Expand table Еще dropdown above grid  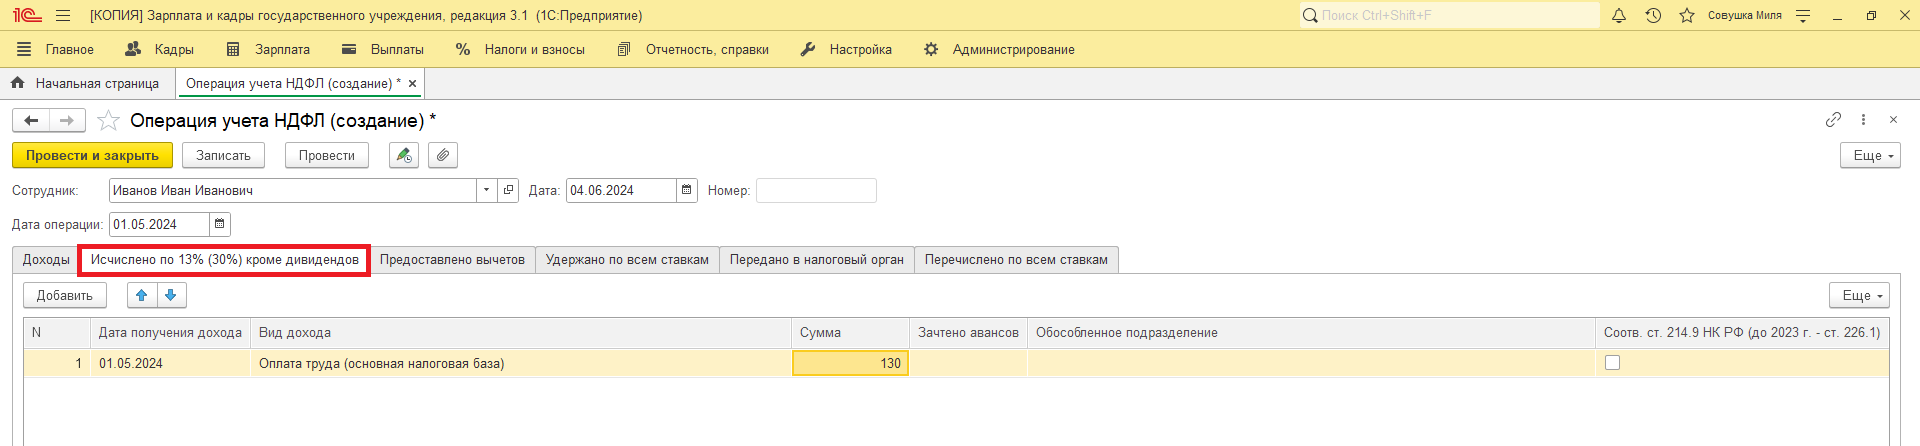point(1859,295)
